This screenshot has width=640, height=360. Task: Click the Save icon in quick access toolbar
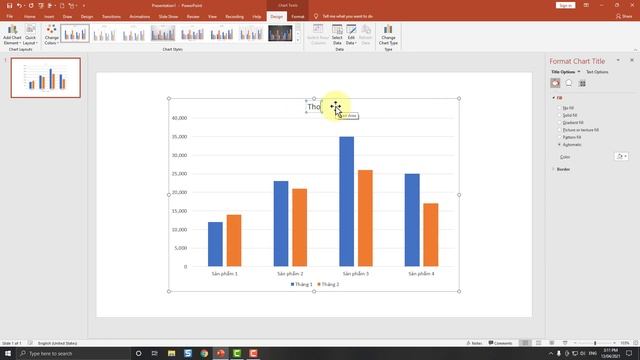[x=9, y=6]
